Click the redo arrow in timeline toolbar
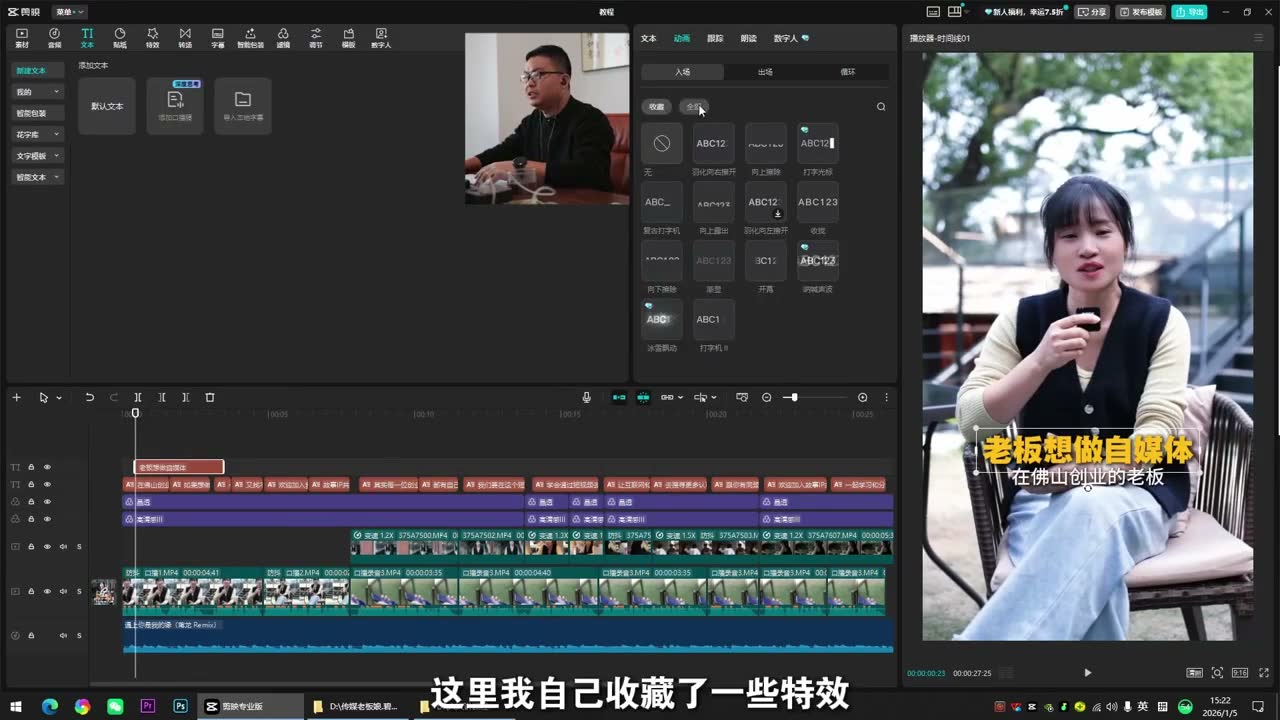Viewport: 1280px width, 720px height. [113, 397]
